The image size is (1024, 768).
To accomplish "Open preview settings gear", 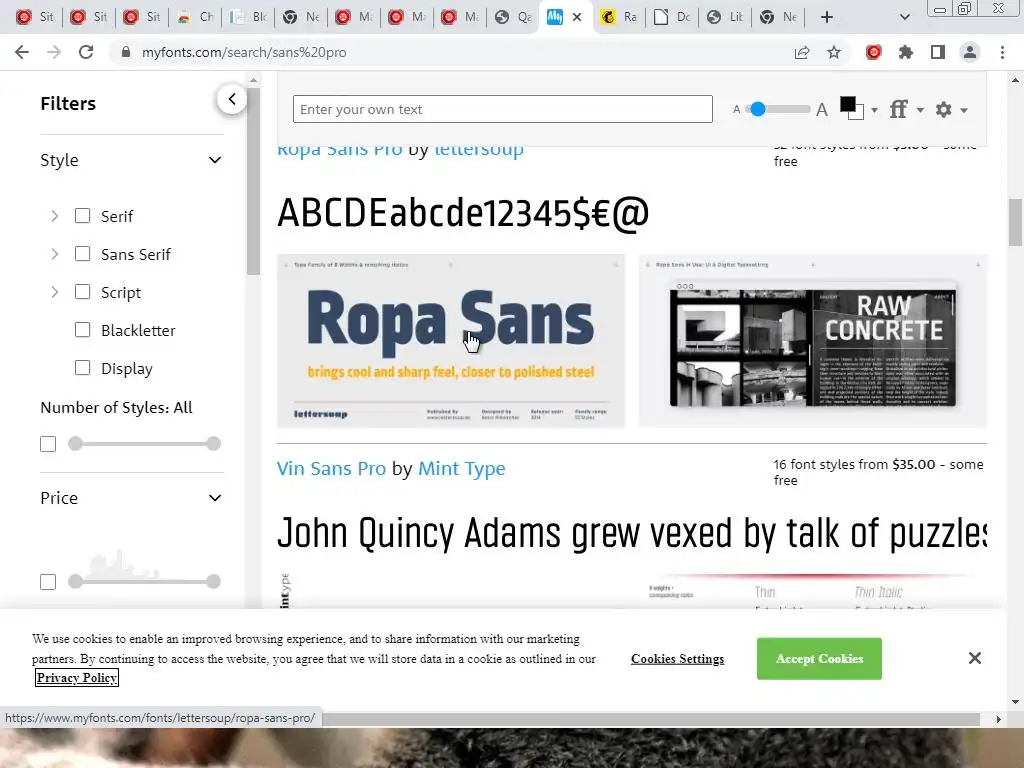I will pos(943,109).
